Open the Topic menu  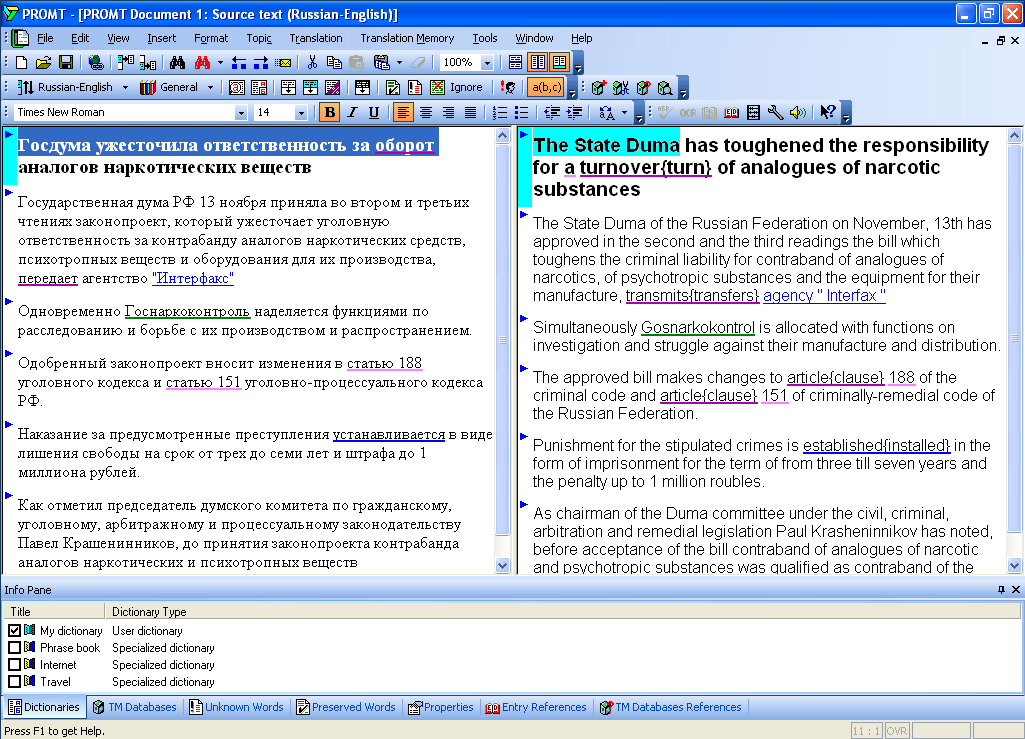(x=259, y=38)
